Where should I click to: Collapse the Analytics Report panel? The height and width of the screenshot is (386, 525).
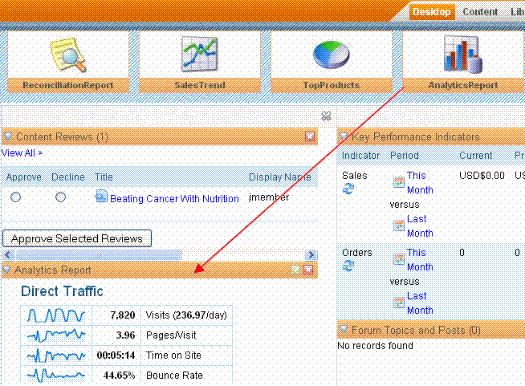pos(7,269)
